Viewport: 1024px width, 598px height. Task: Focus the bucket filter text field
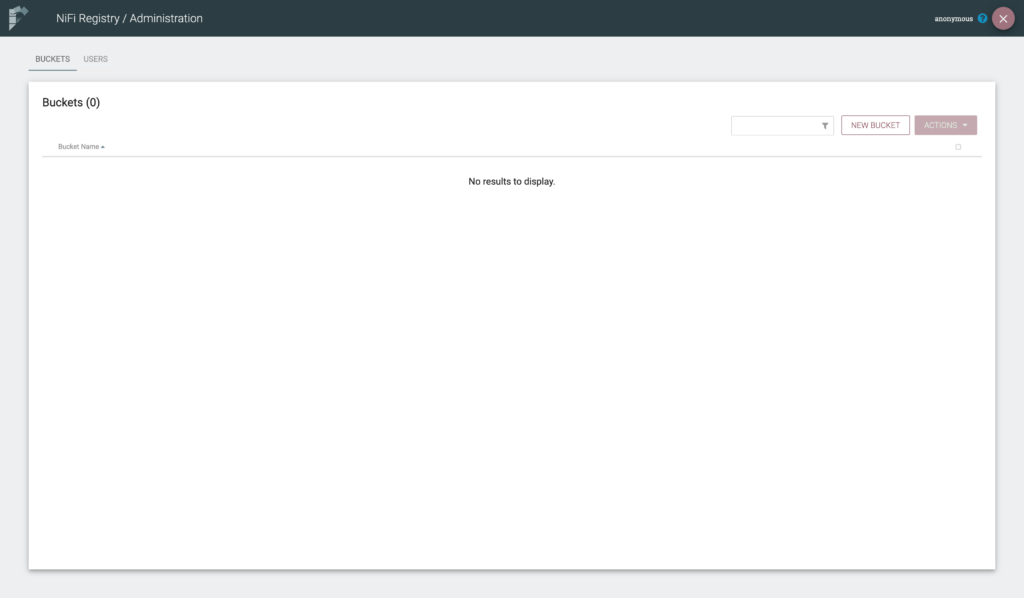tap(775, 126)
